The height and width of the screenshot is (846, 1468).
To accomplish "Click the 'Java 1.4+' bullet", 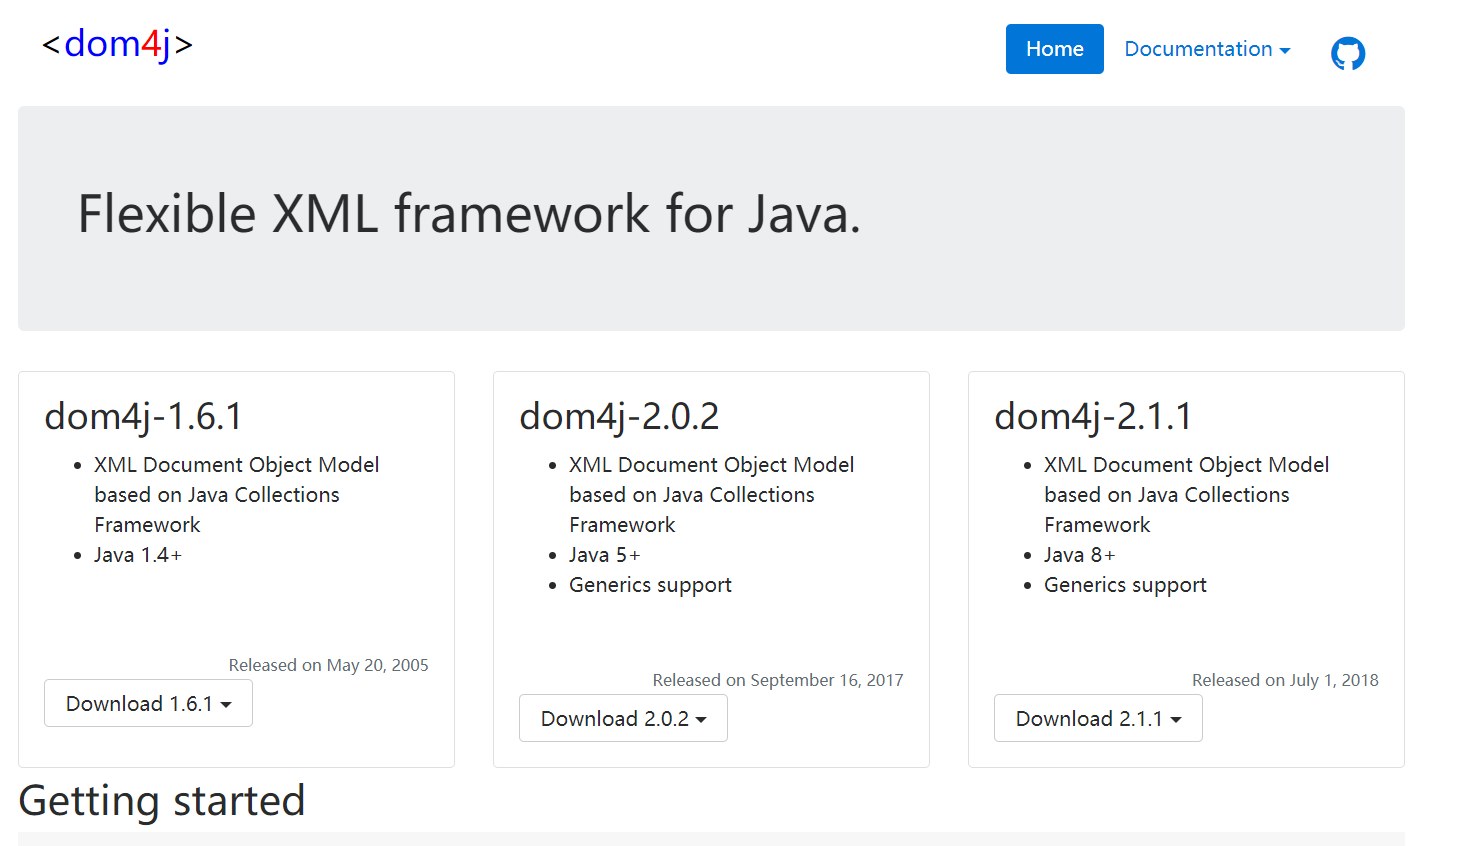I will point(138,555).
